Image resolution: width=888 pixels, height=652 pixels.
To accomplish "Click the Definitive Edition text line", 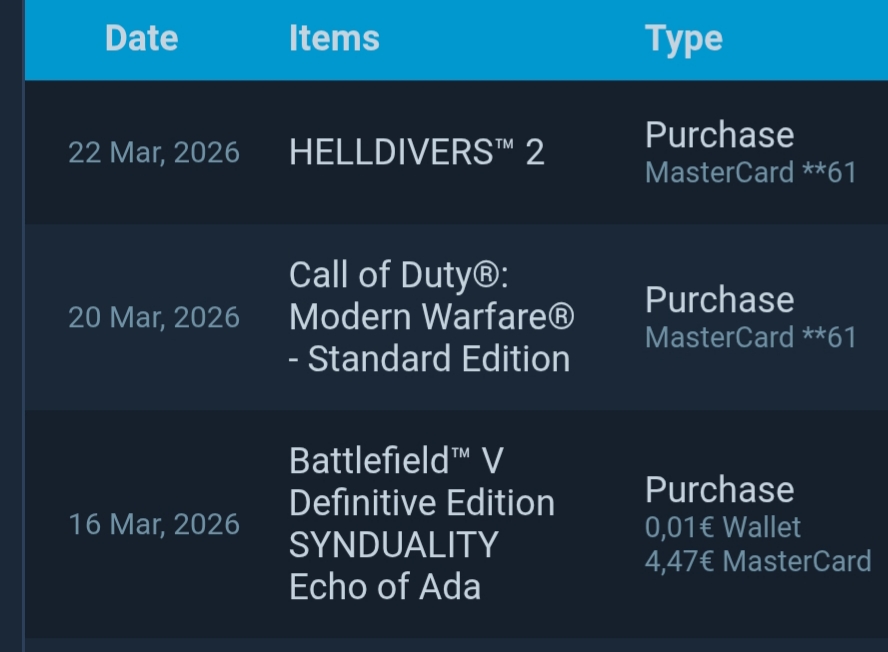I will [x=422, y=503].
